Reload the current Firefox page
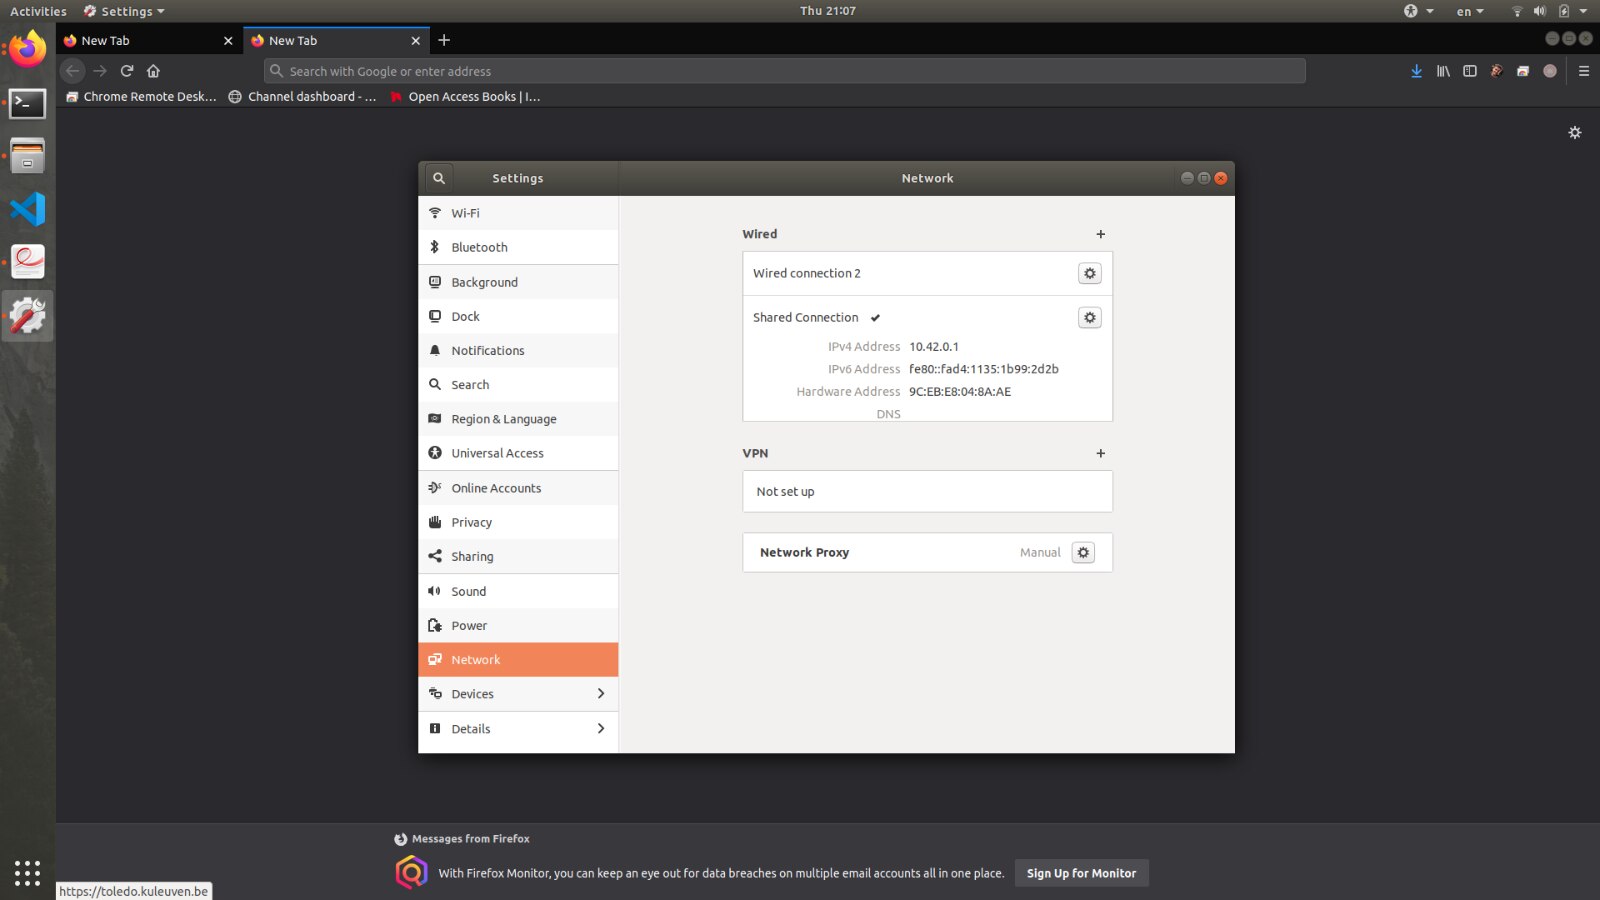1600x900 pixels. point(127,71)
